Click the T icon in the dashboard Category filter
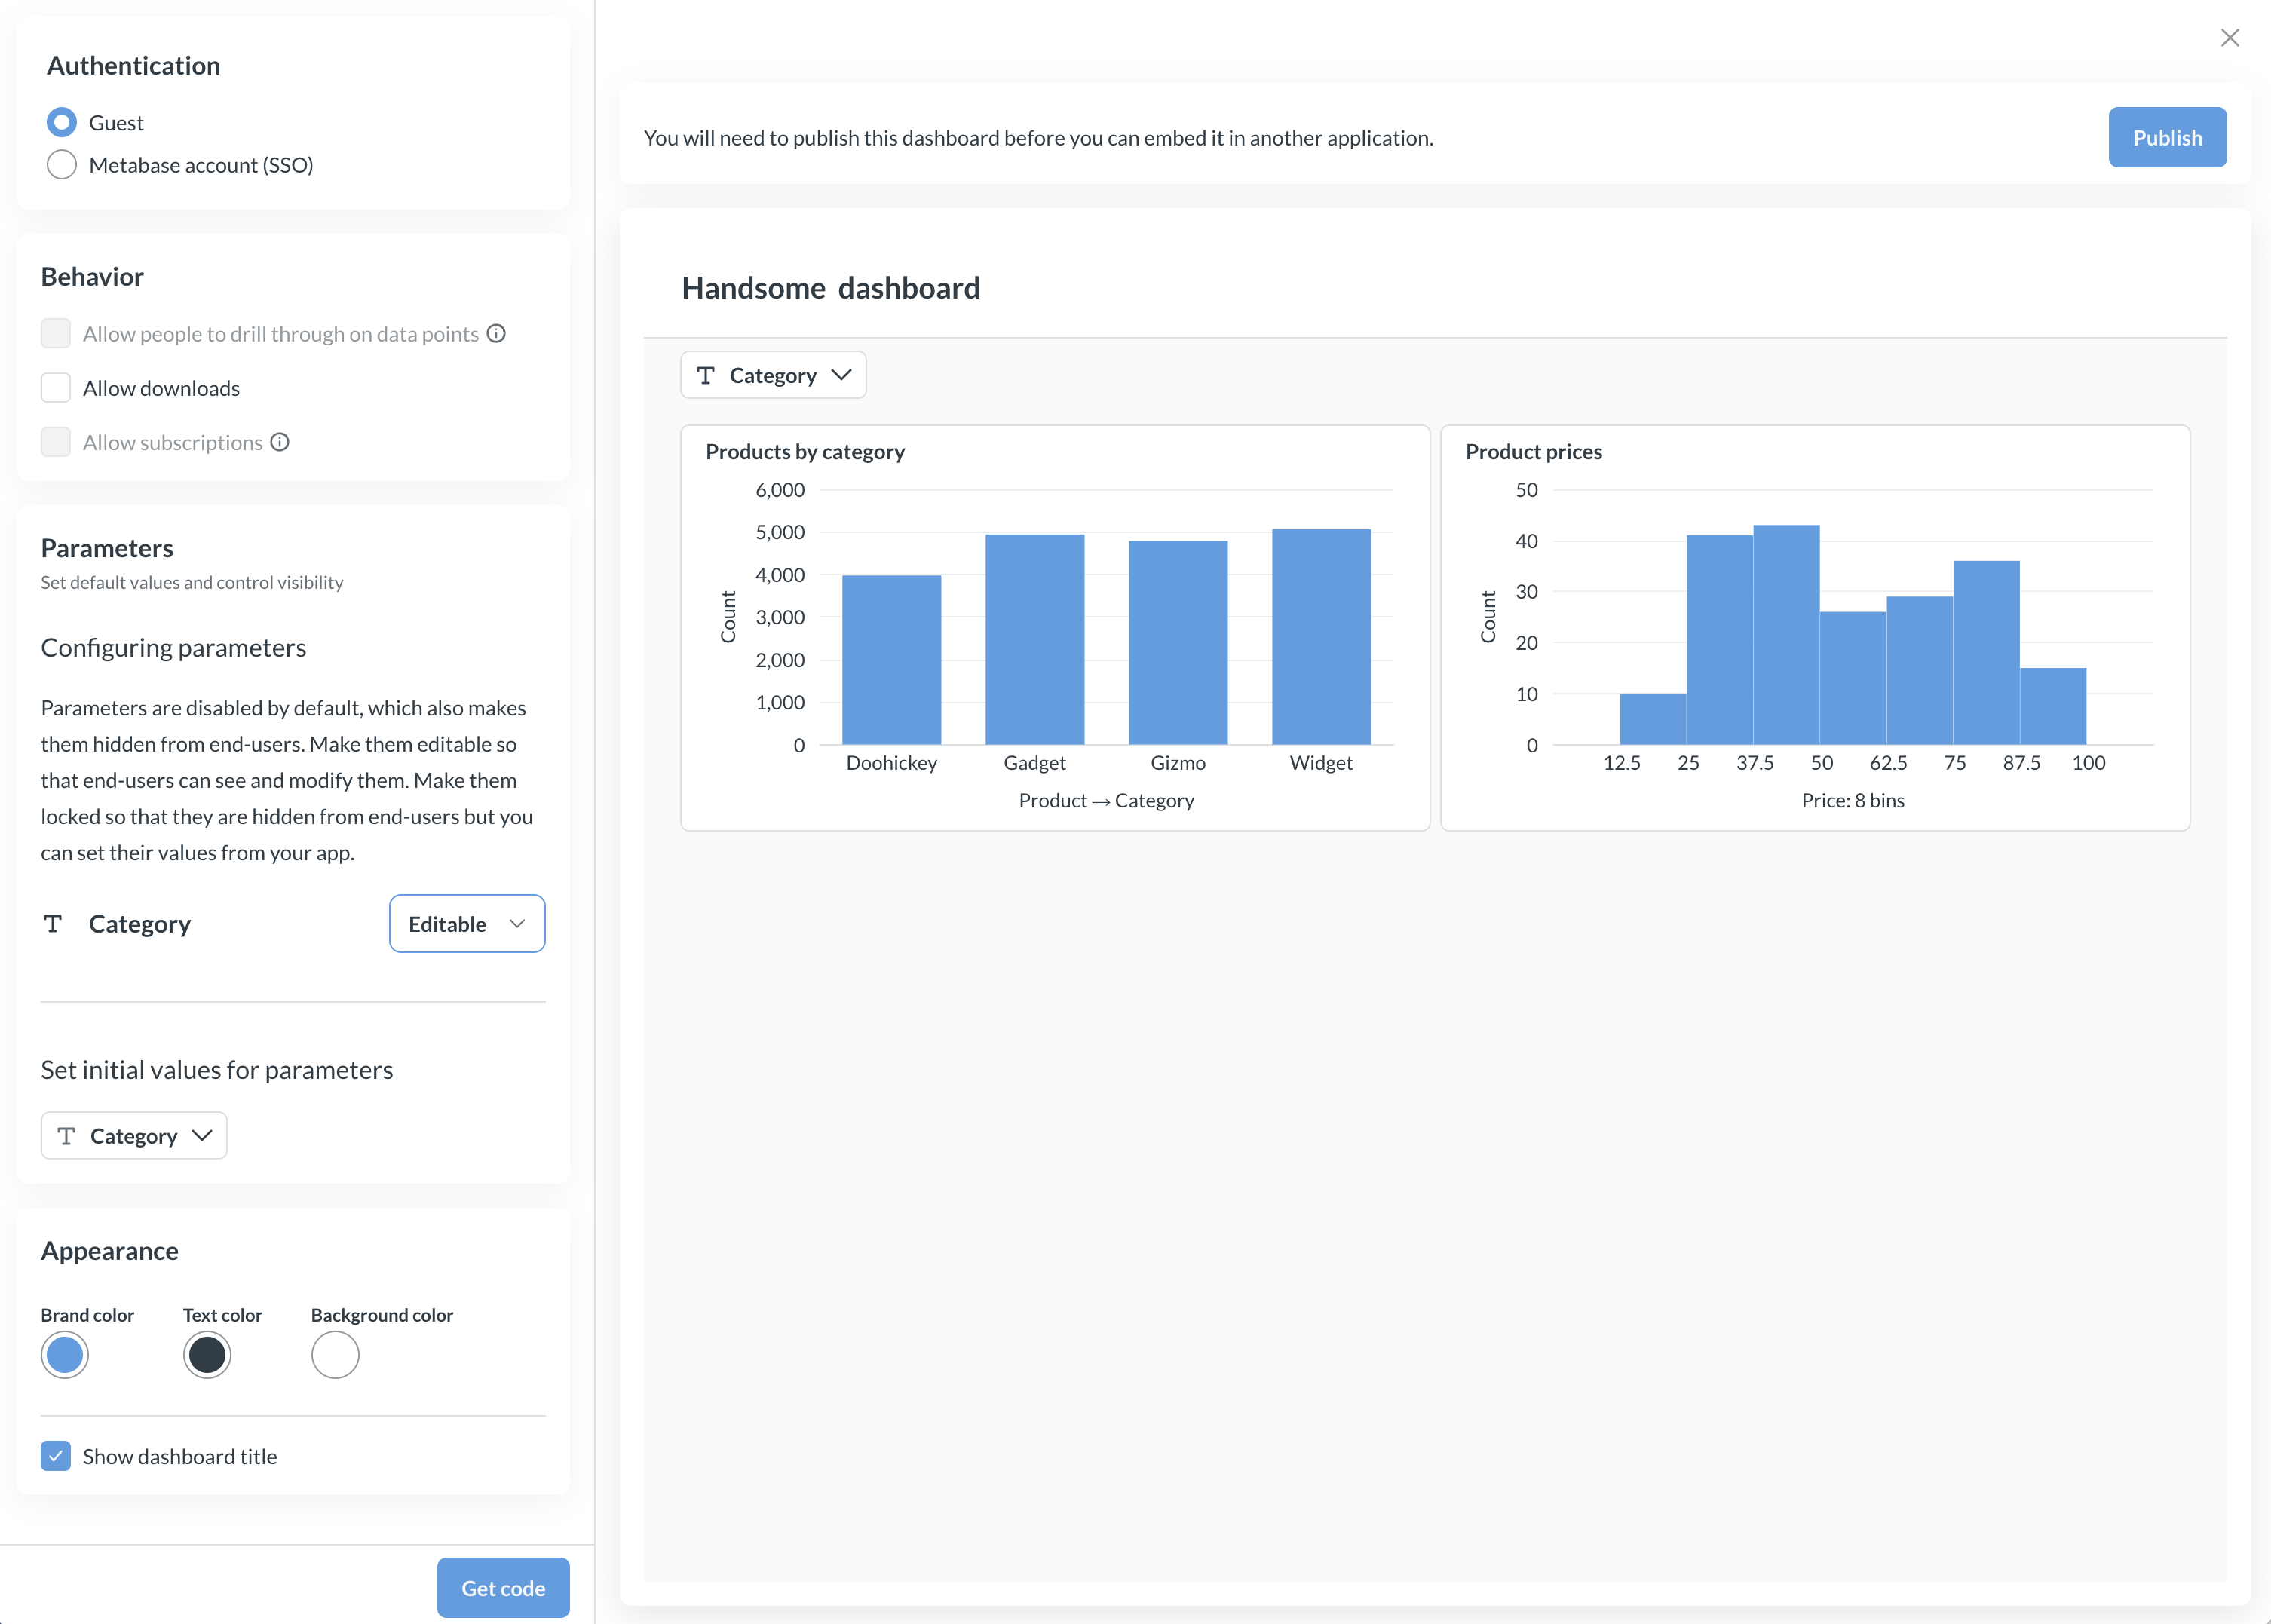The image size is (2271, 1624). tap(706, 375)
